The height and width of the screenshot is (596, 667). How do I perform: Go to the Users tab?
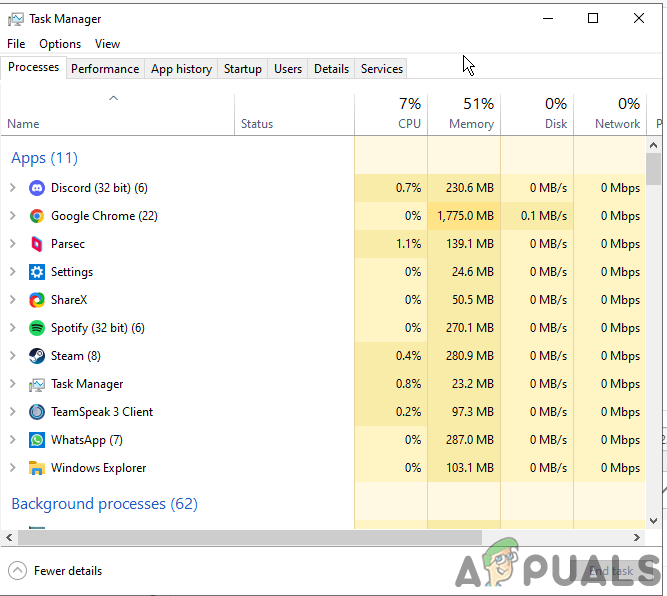(x=288, y=69)
